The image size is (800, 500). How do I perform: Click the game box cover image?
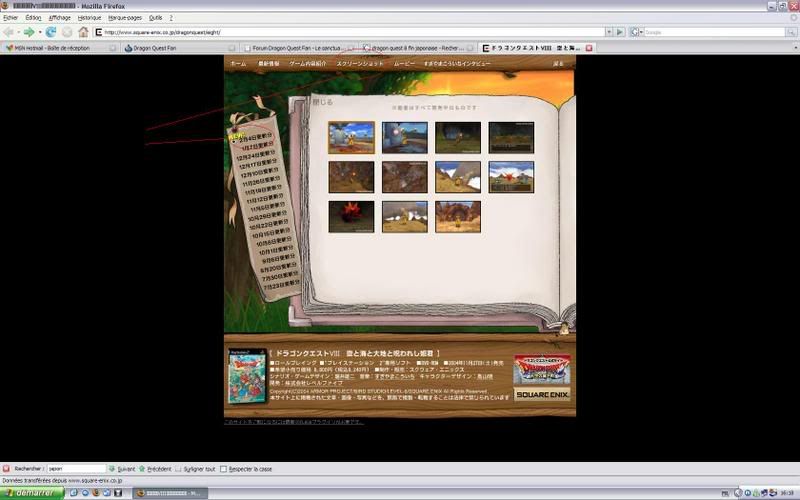tap(247, 376)
